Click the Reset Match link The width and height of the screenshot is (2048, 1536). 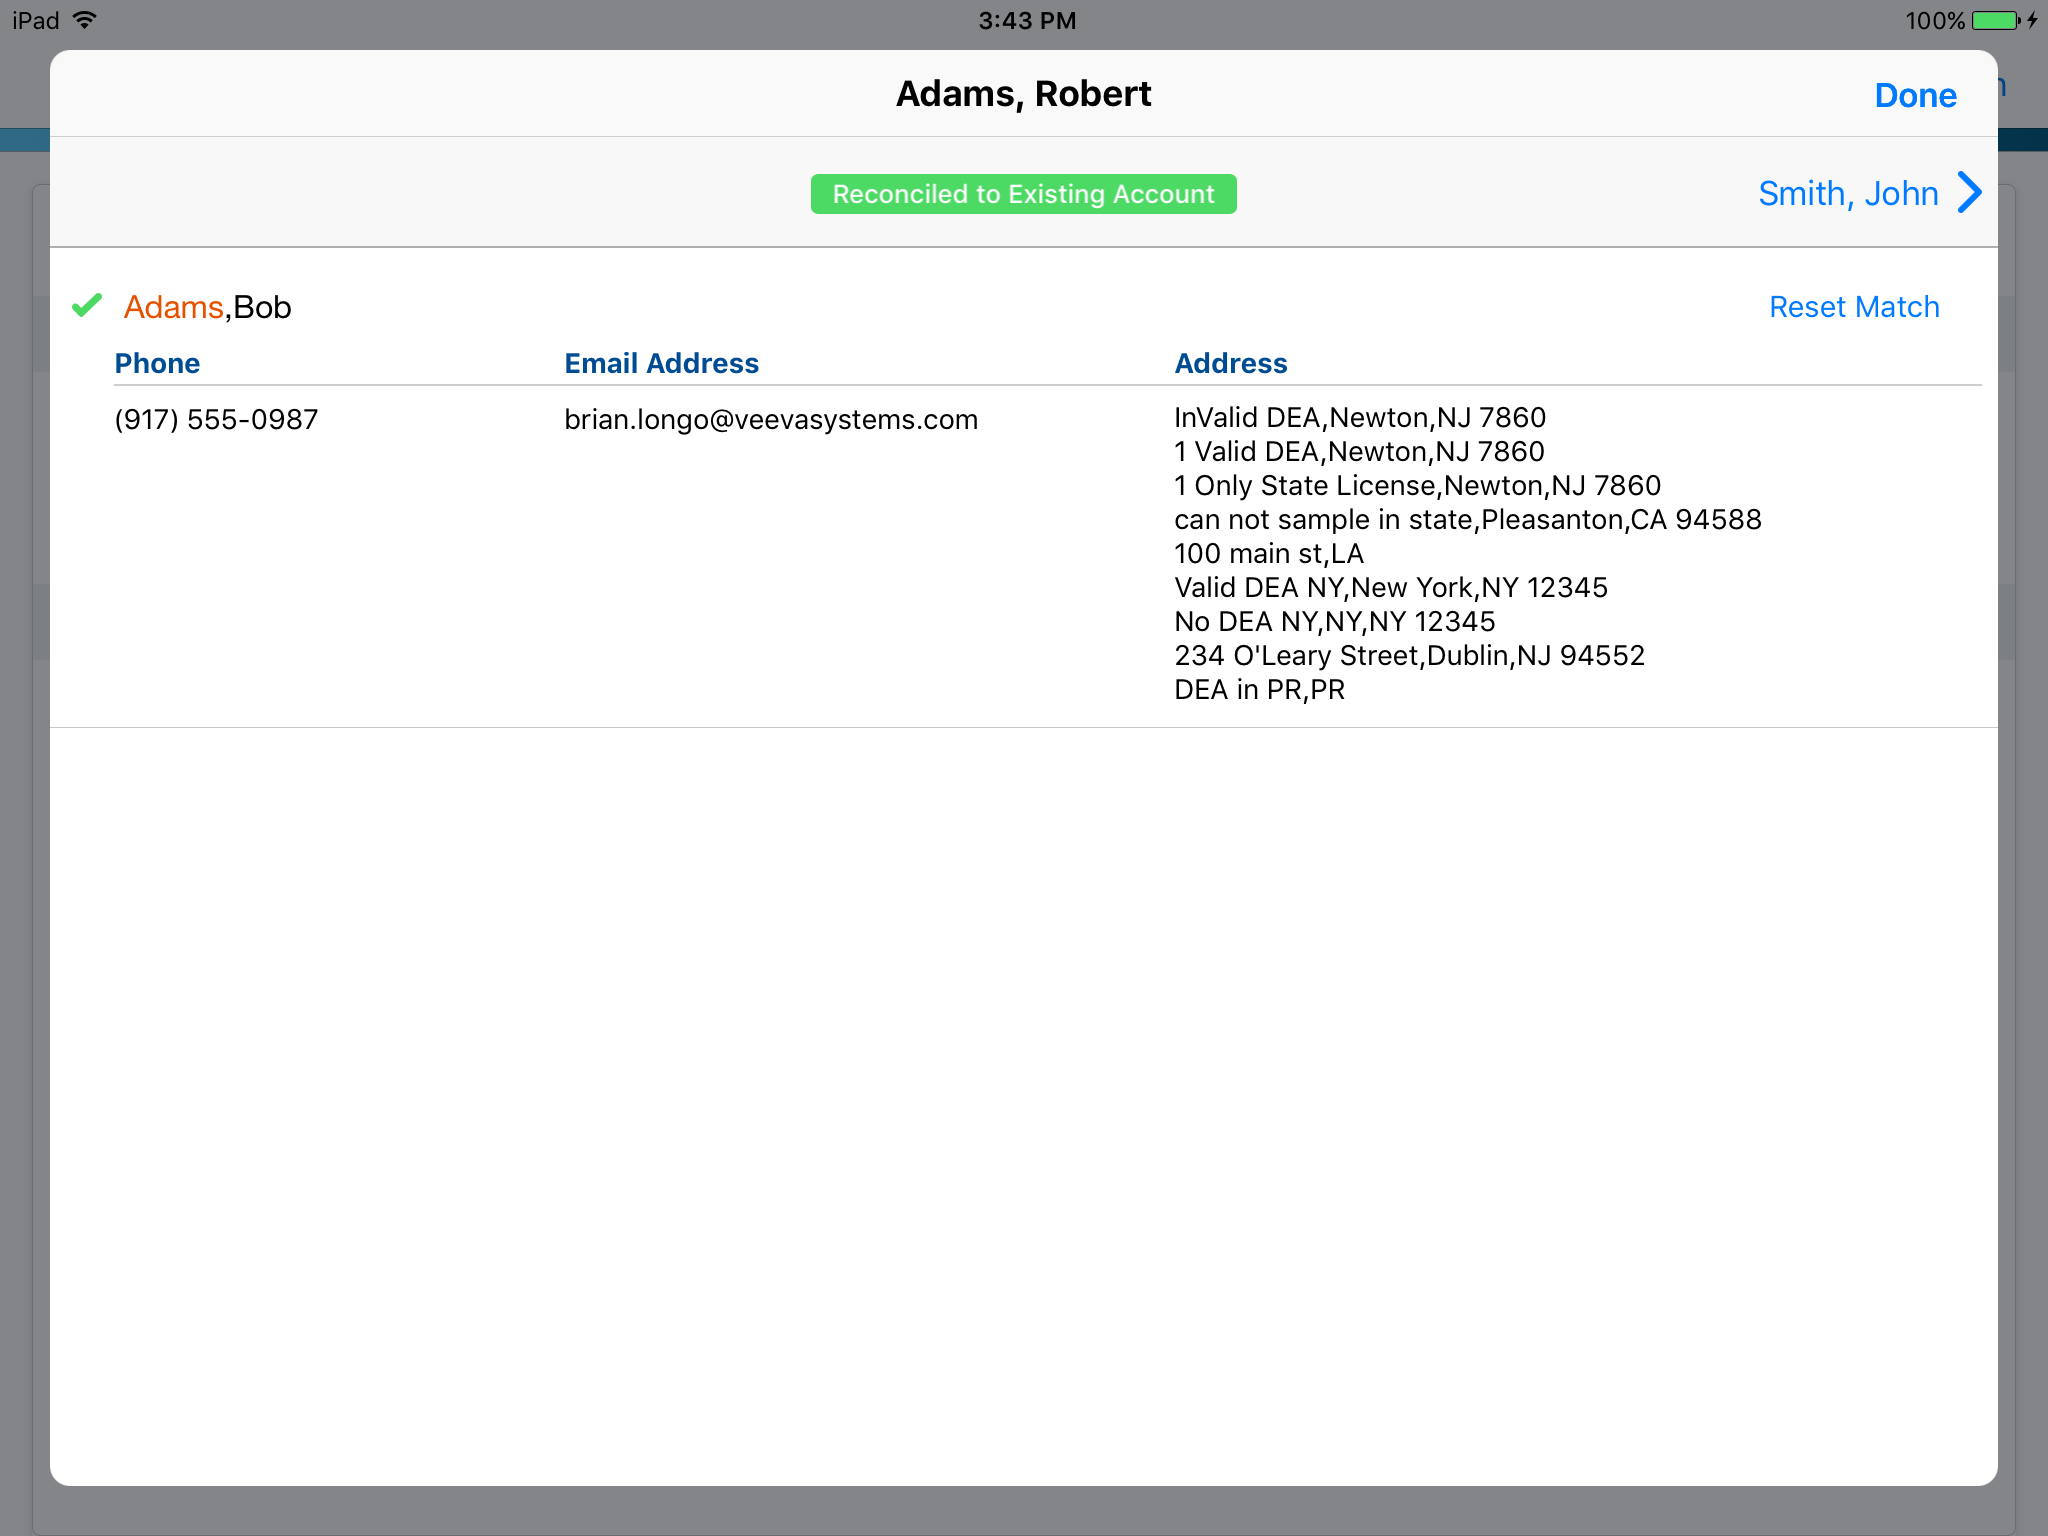click(x=1853, y=307)
